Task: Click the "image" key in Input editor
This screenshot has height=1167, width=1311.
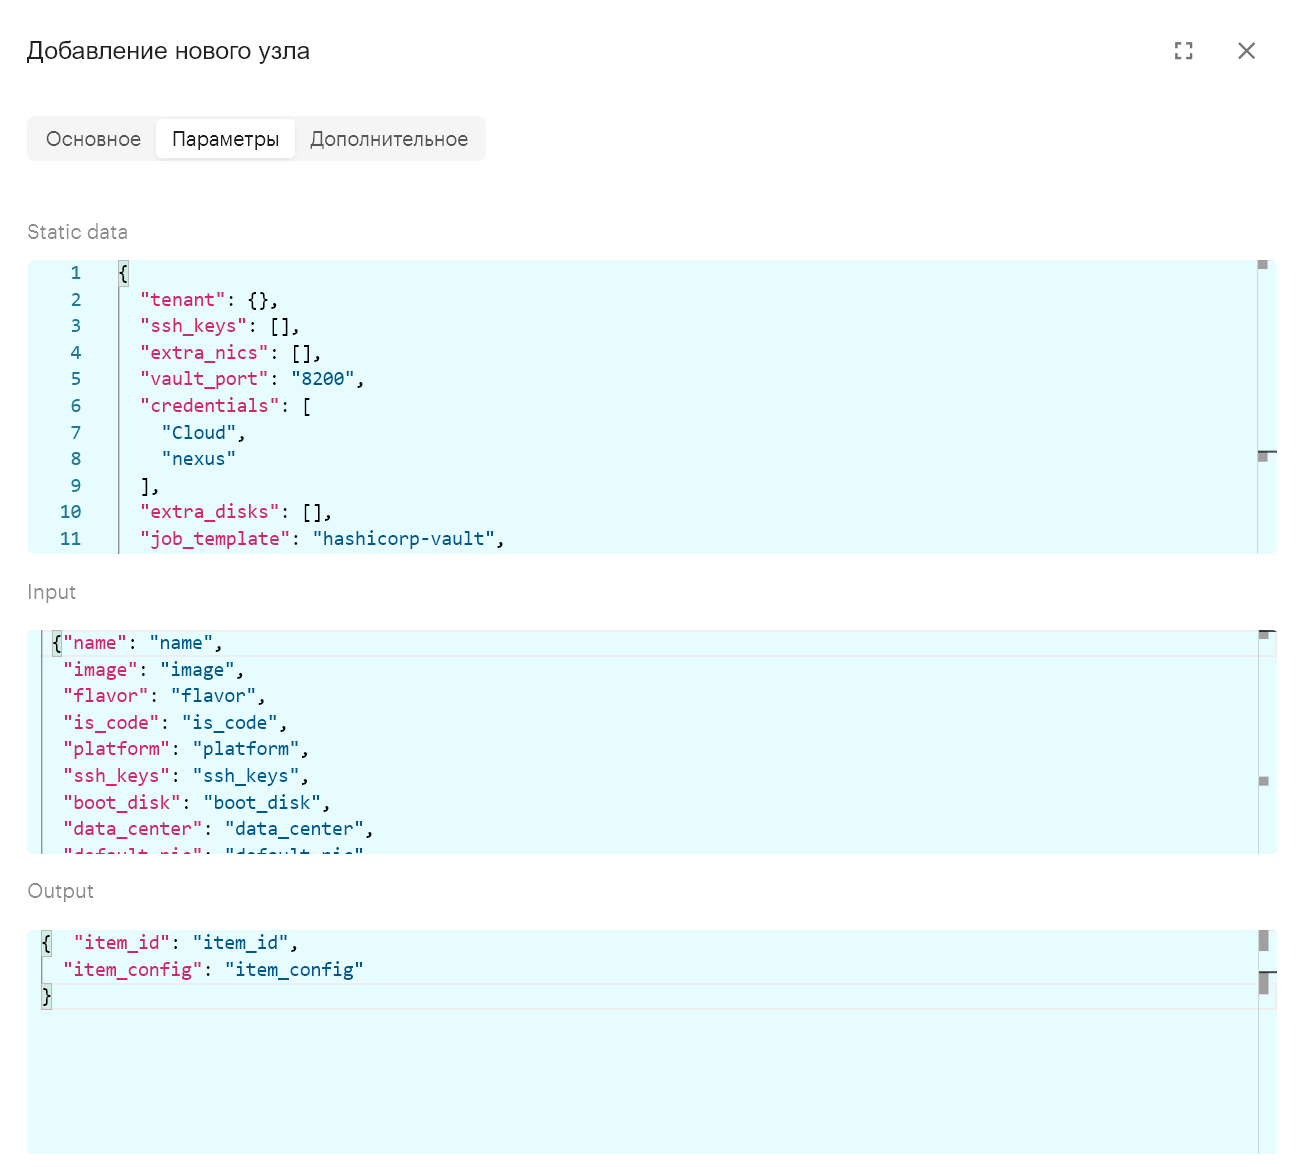Action: (x=100, y=670)
